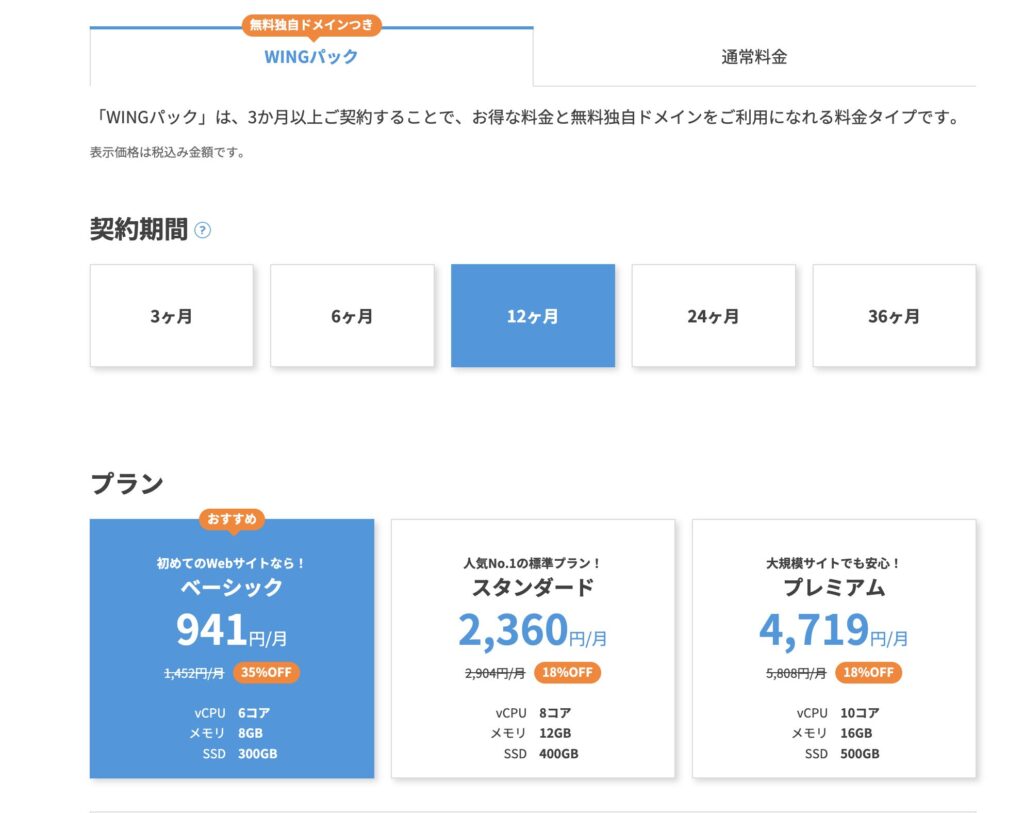The image size is (1024, 813).
Task: Click the help icon beside 契約期間
Action: point(203,231)
